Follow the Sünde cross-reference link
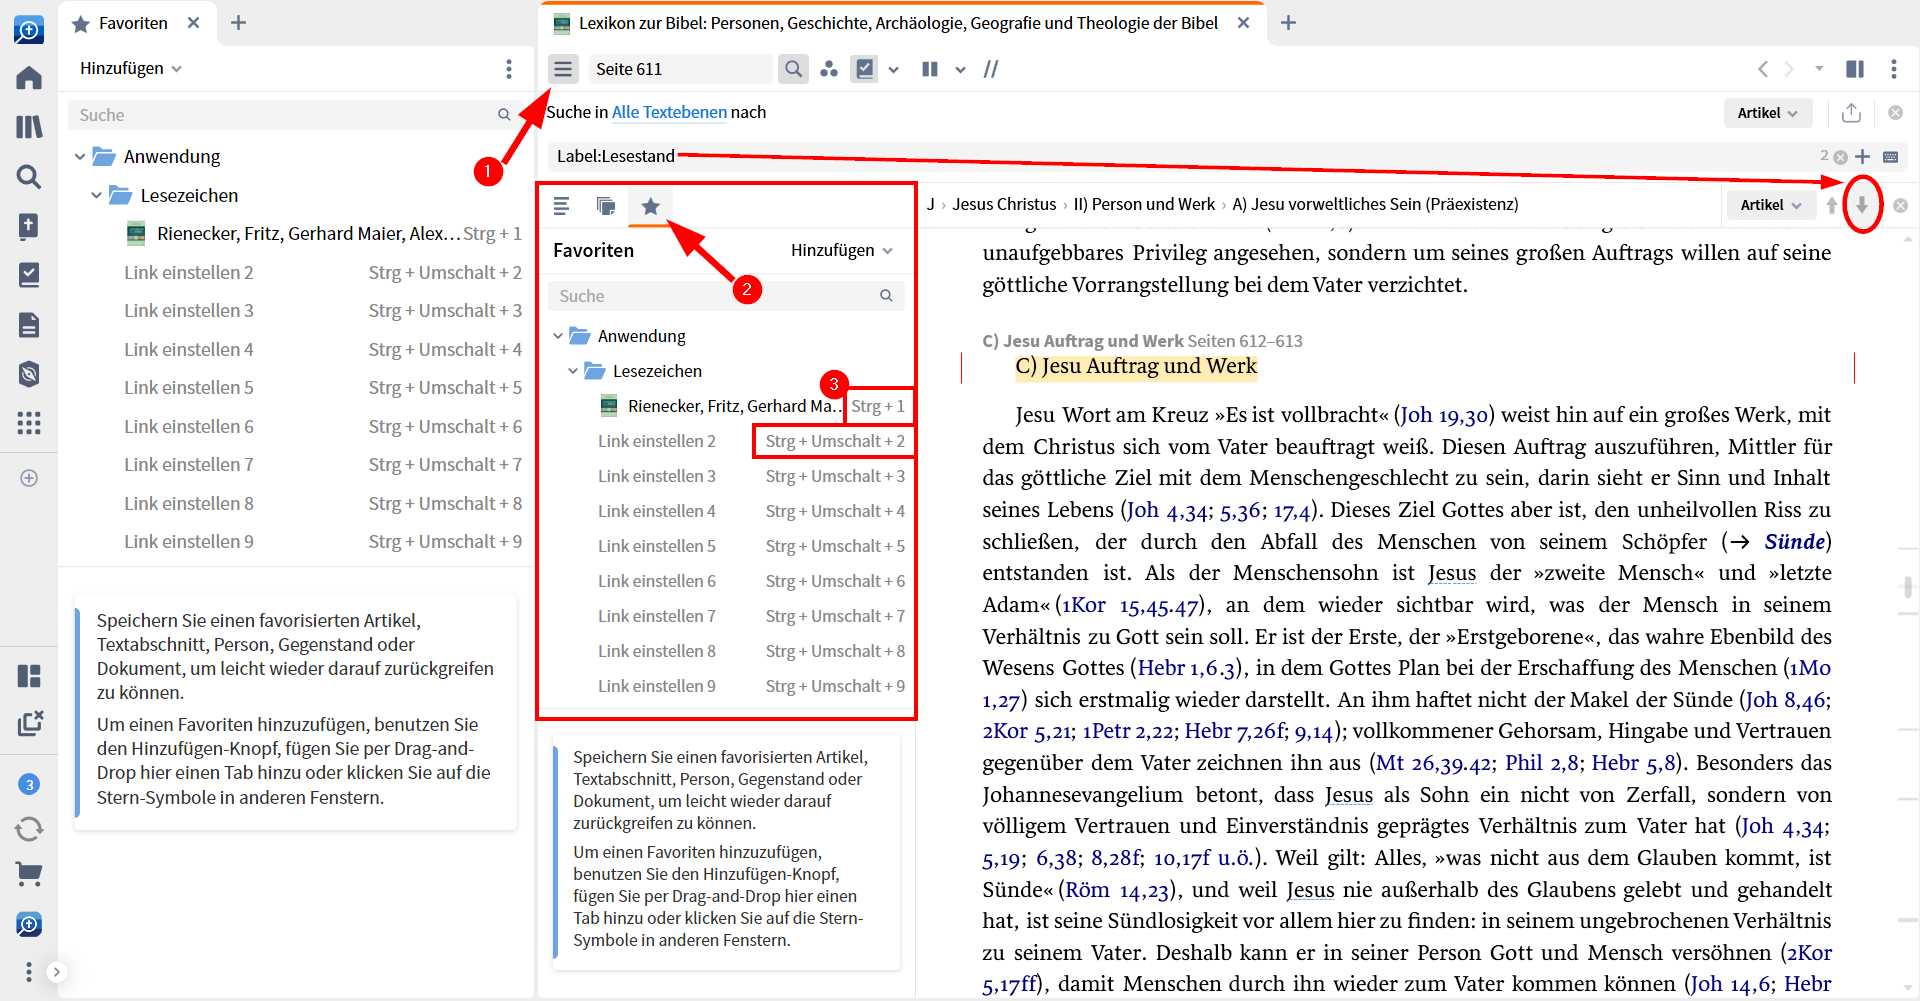The image size is (1920, 1001). [x=1794, y=542]
